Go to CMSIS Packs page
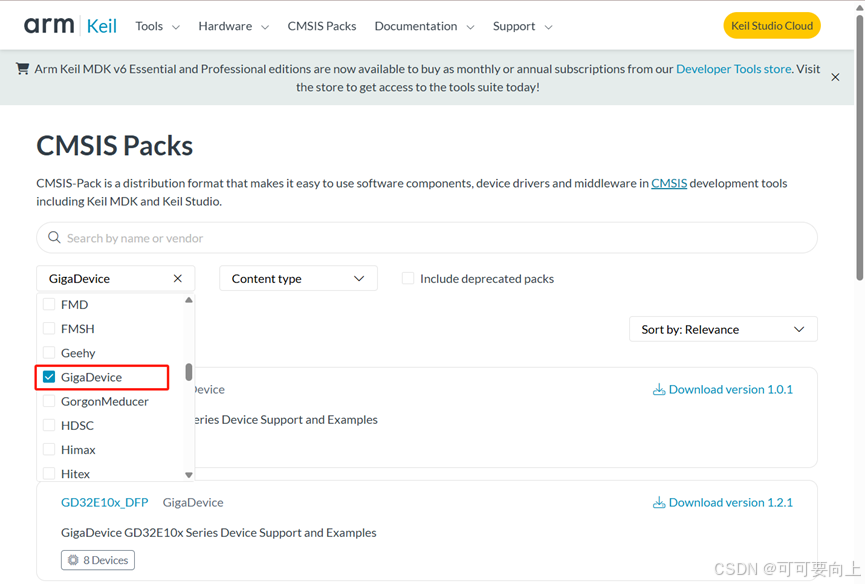 pyautogui.click(x=322, y=26)
